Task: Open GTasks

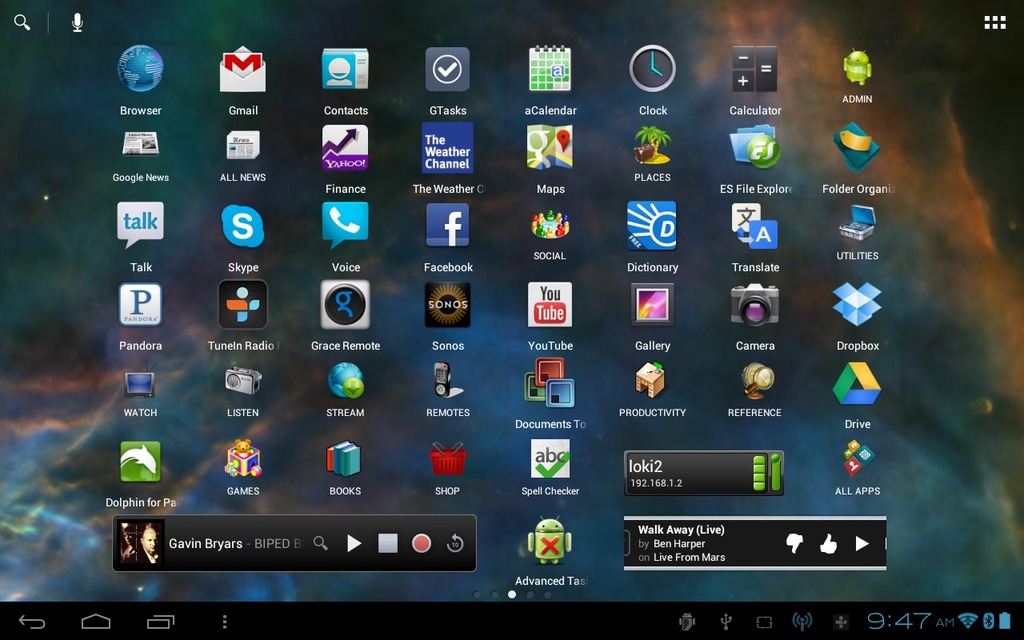Action: click(447, 69)
